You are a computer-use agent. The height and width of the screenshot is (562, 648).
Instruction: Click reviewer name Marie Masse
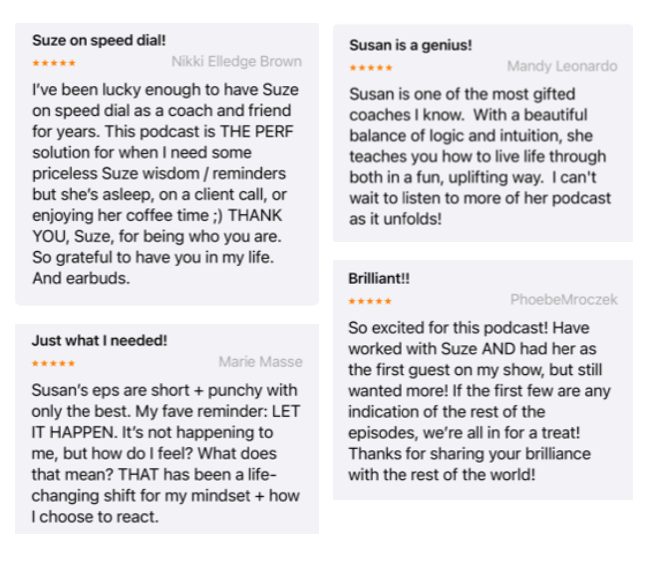click(x=260, y=362)
